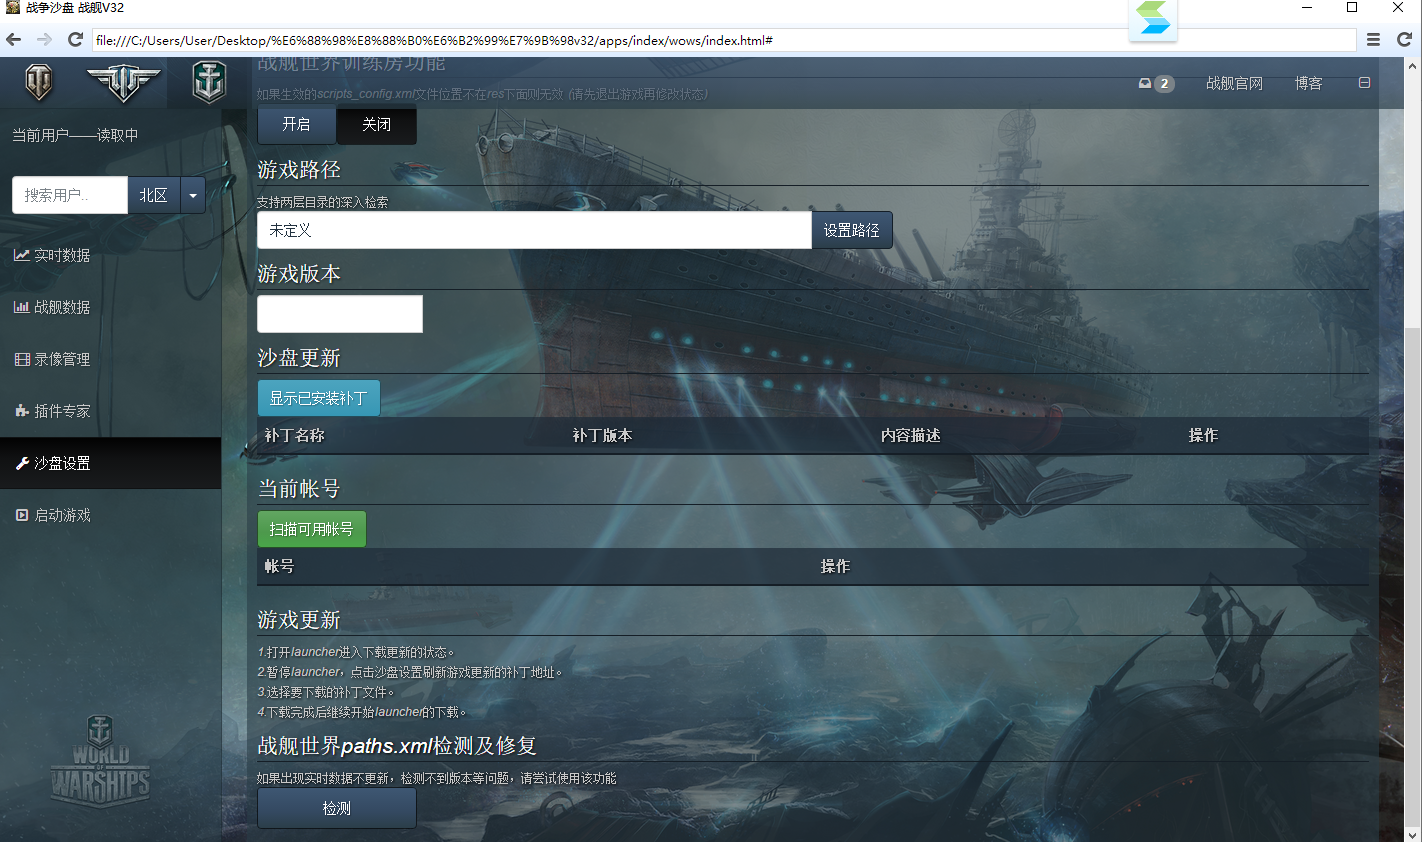Turn training room on with 开启
1422x842 pixels.
coord(297,124)
